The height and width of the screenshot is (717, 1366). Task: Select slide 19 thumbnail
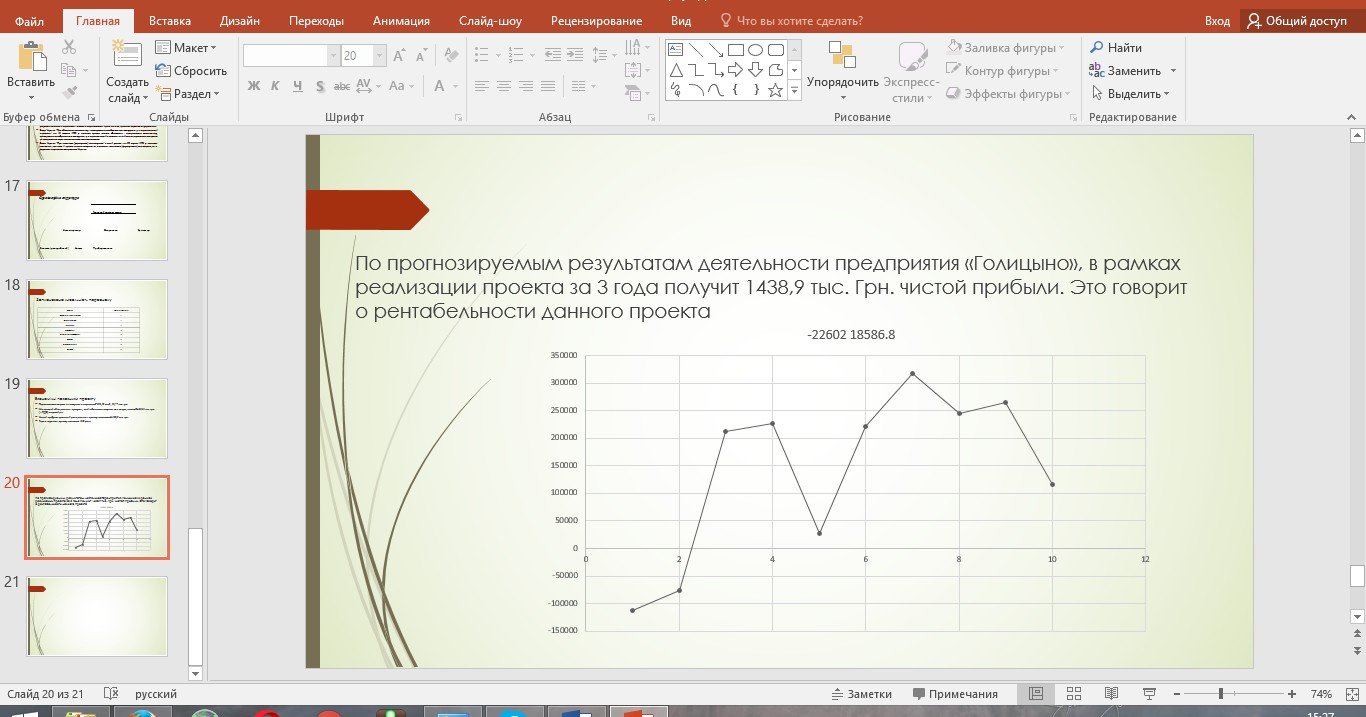pos(97,419)
